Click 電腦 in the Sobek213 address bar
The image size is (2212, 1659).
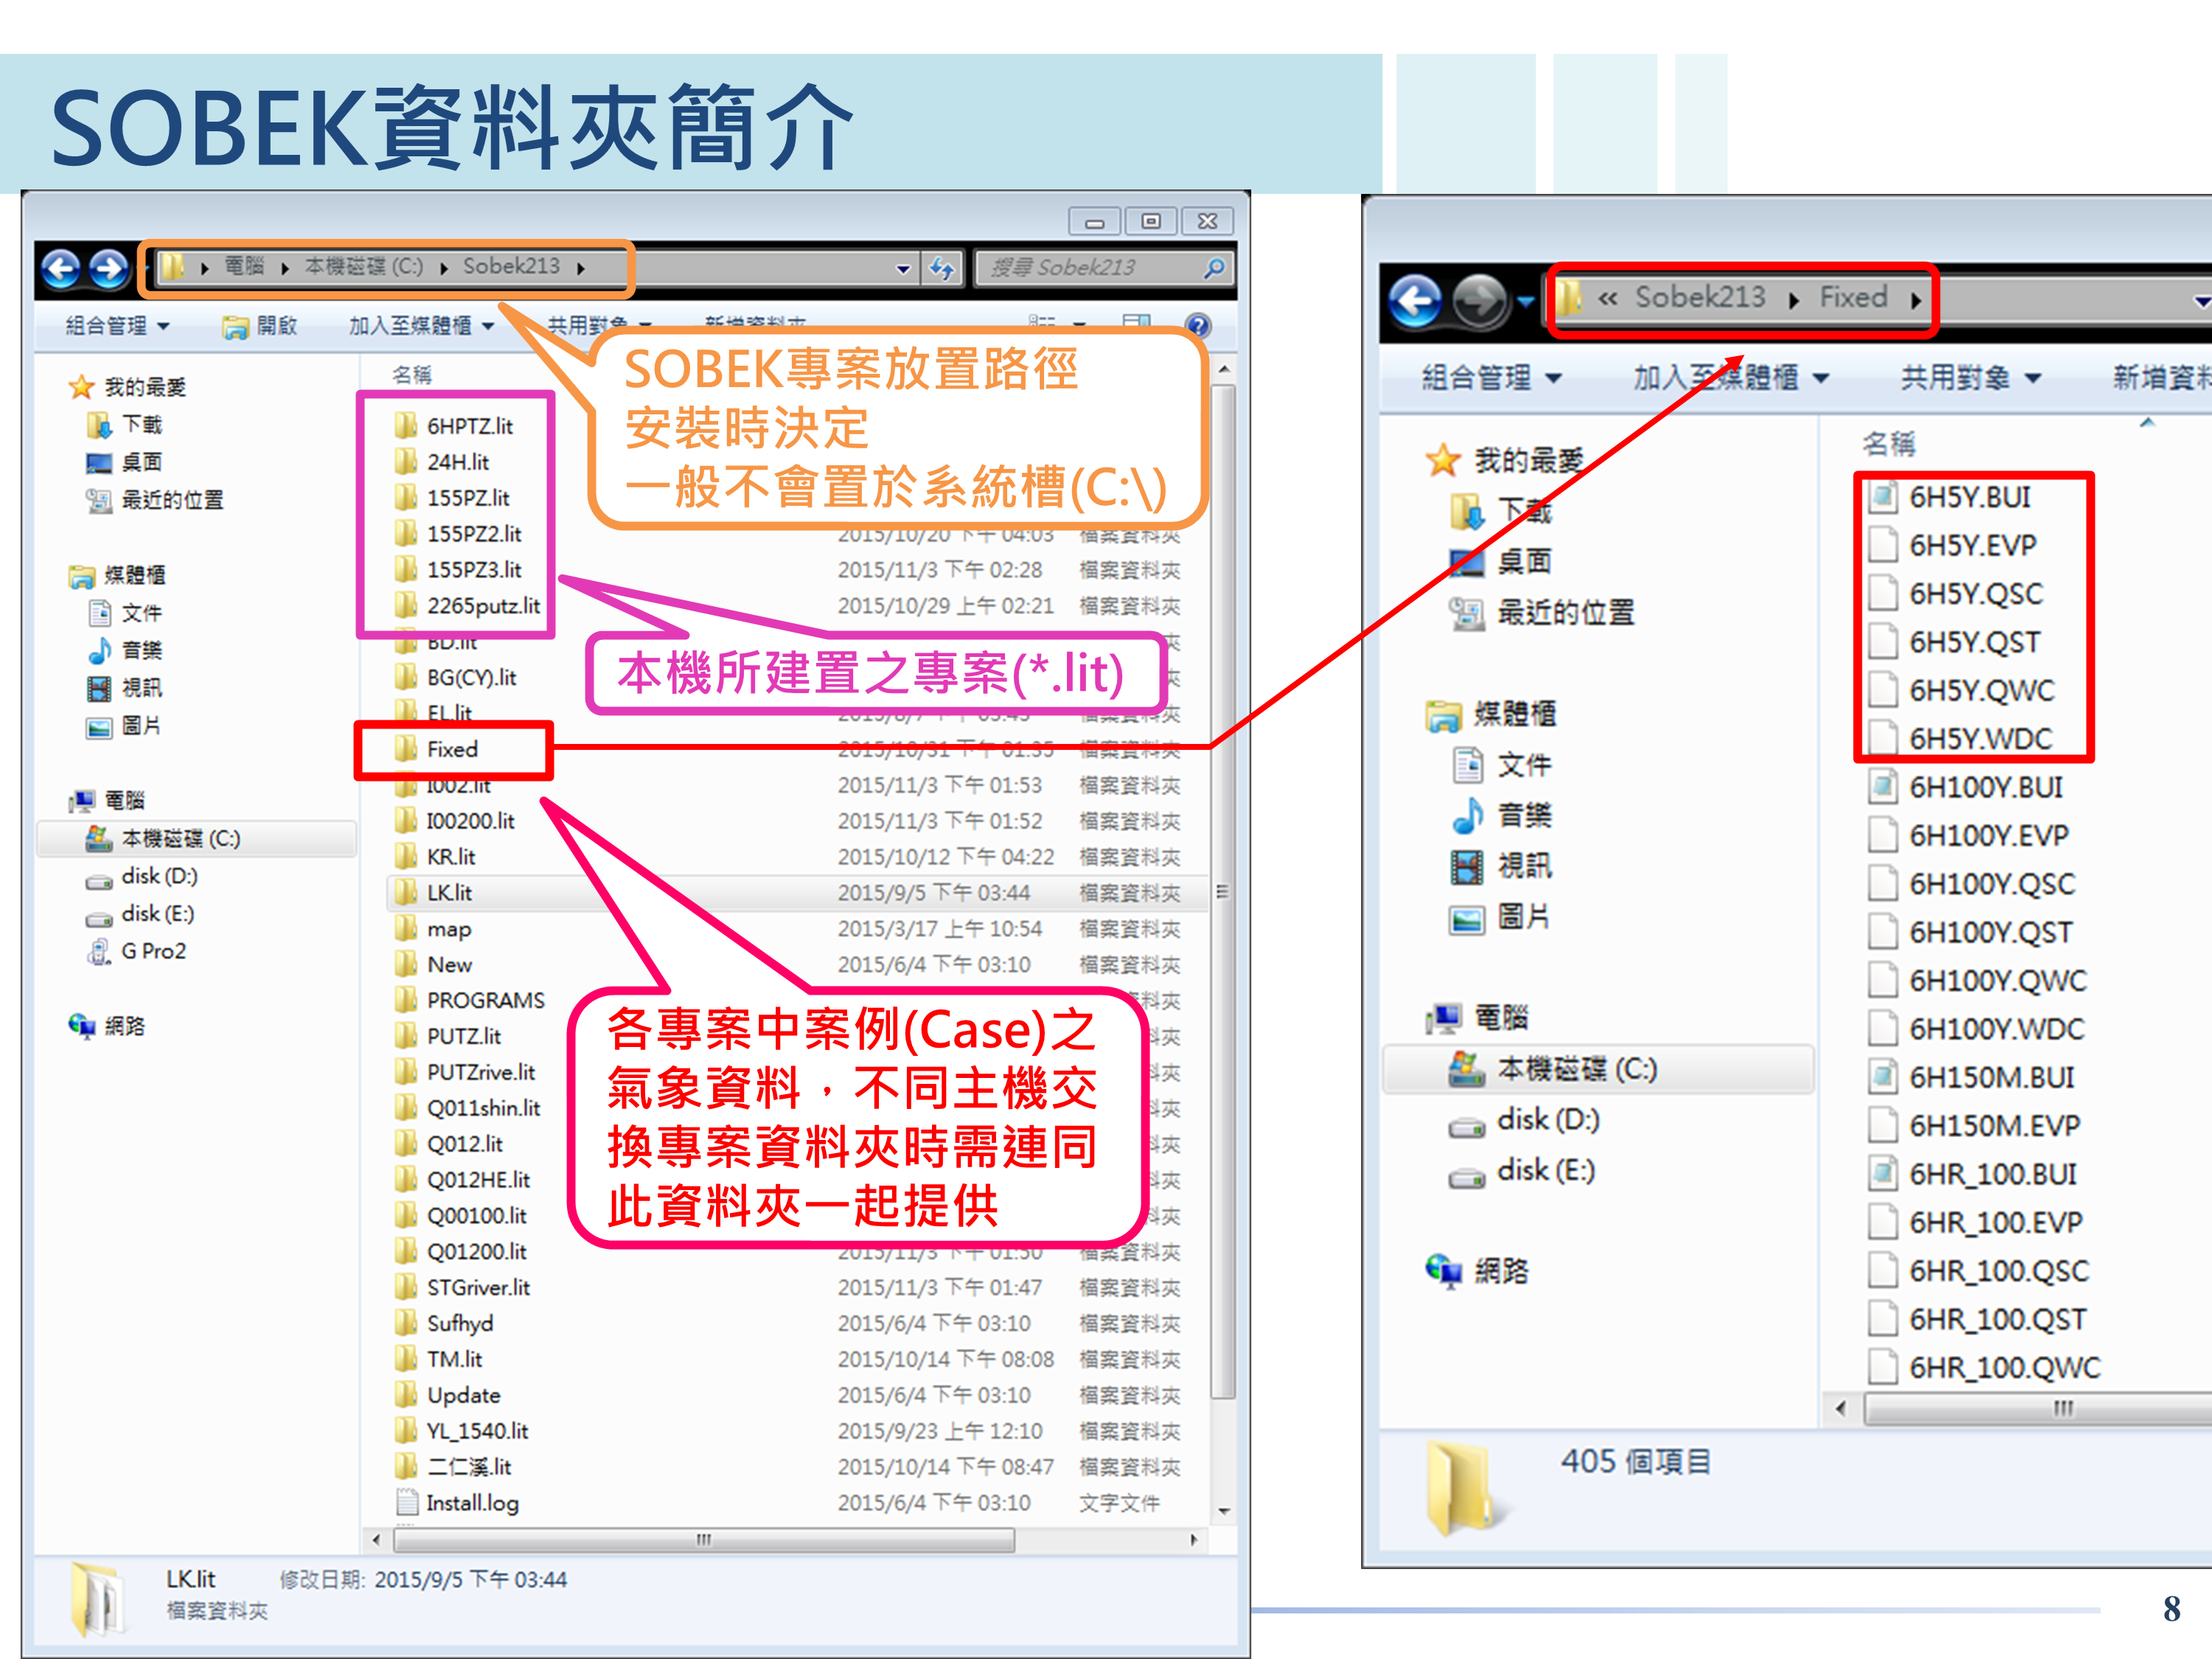point(244,267)
